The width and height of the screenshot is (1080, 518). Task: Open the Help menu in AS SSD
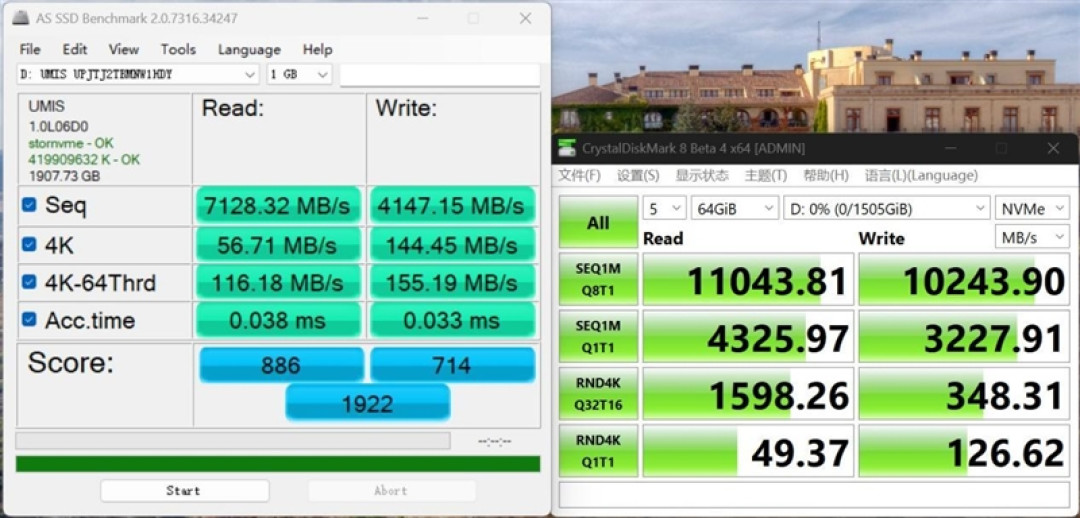[x=318, y=50]
